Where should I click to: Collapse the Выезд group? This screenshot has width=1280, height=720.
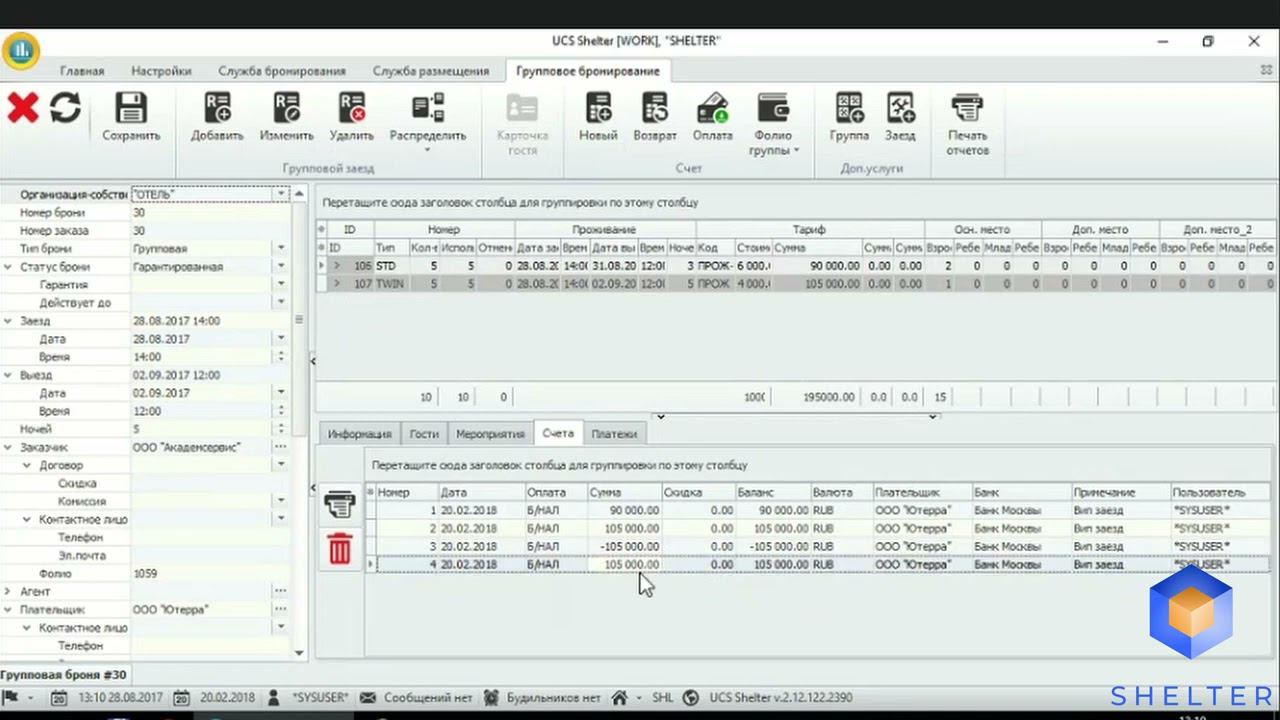click(x=8, y=374)
